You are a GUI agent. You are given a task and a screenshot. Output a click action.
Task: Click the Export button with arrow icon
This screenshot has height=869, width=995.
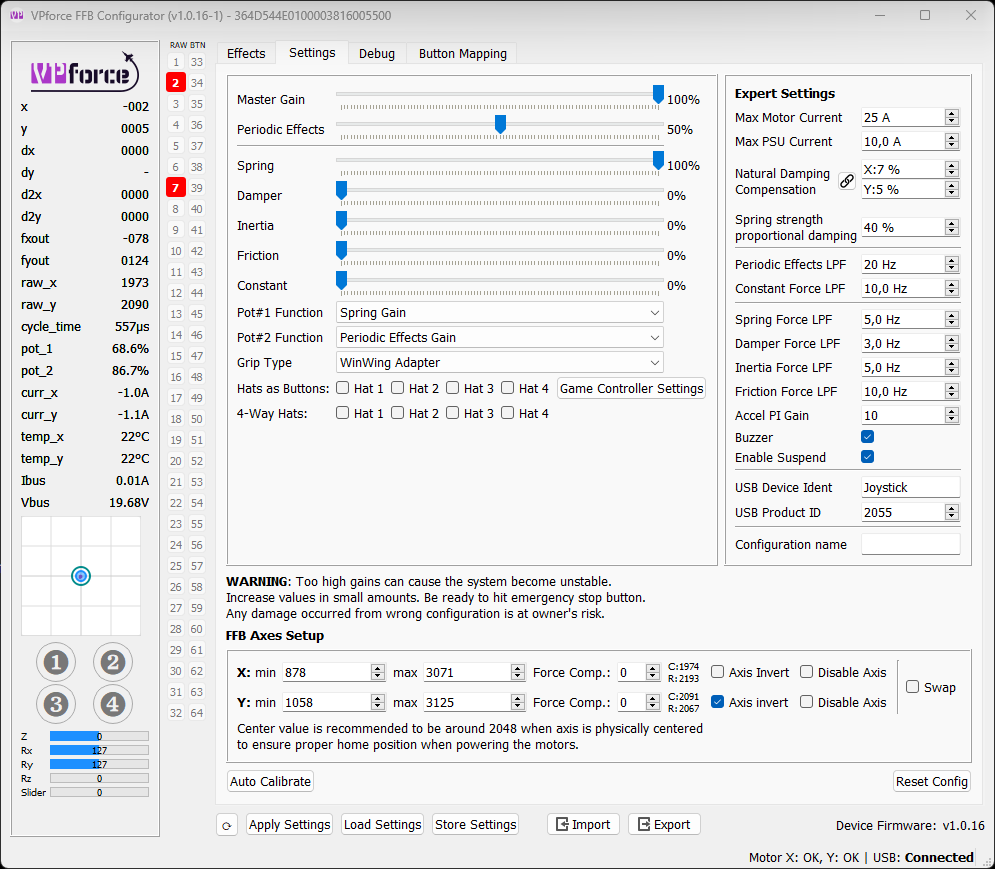click(x=664, y=825)
